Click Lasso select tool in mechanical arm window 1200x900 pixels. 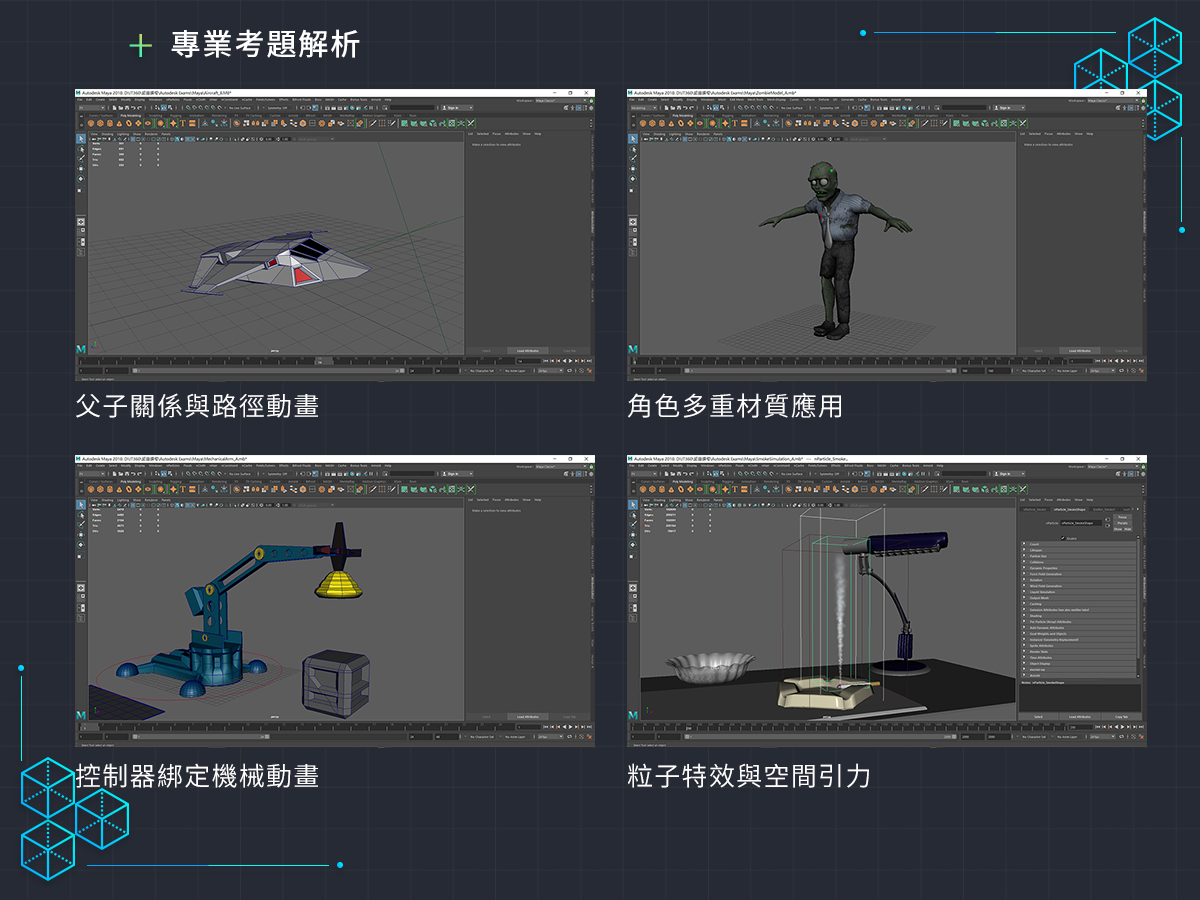[82, 514]
